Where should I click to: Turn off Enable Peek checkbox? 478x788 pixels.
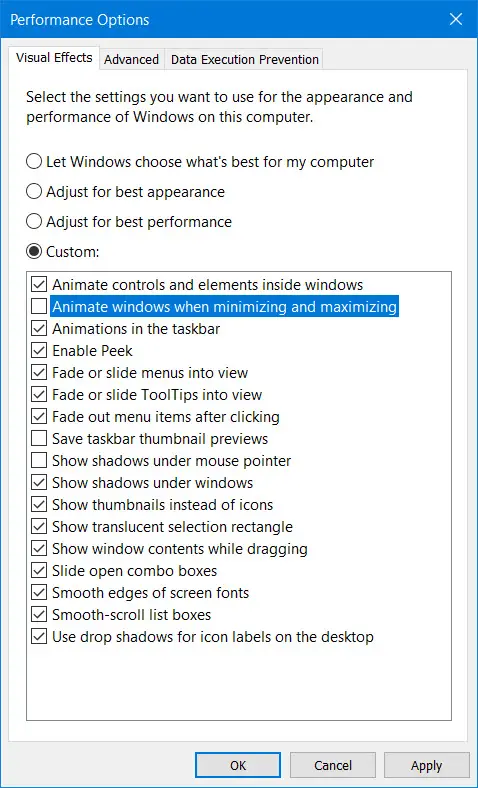[x=39, y=350]
